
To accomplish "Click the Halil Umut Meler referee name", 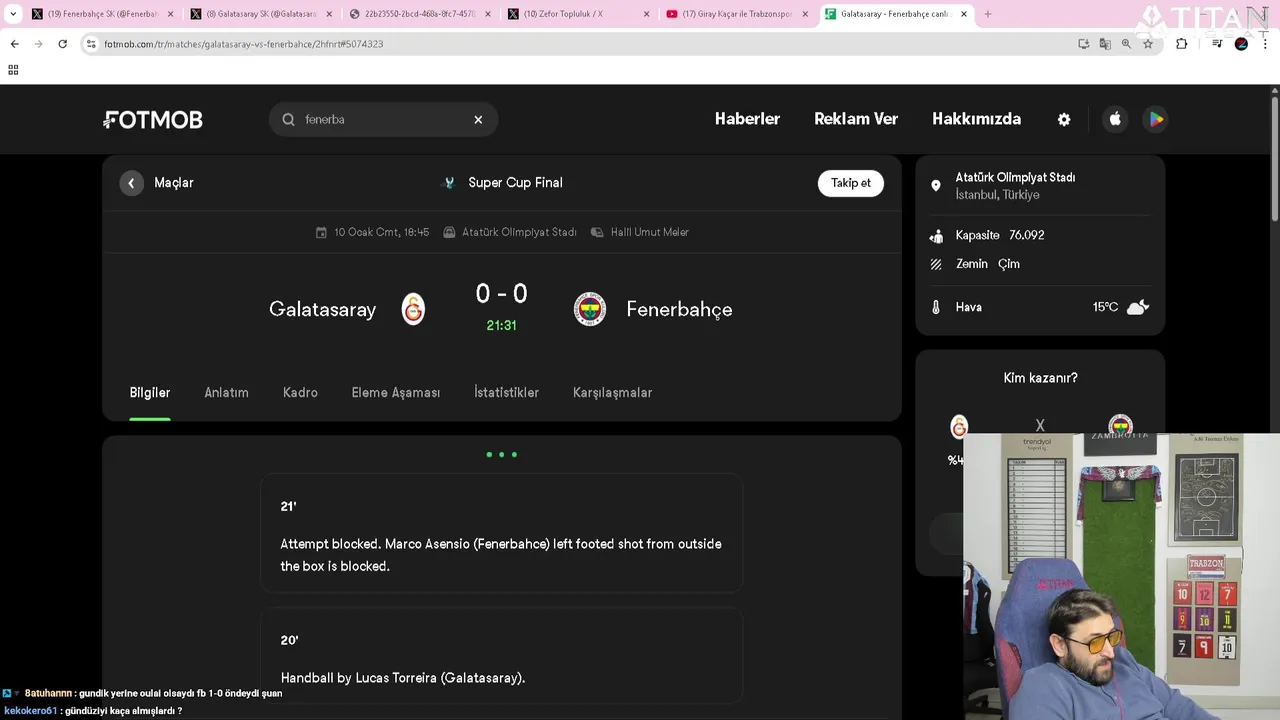I will tap(650, 232).
